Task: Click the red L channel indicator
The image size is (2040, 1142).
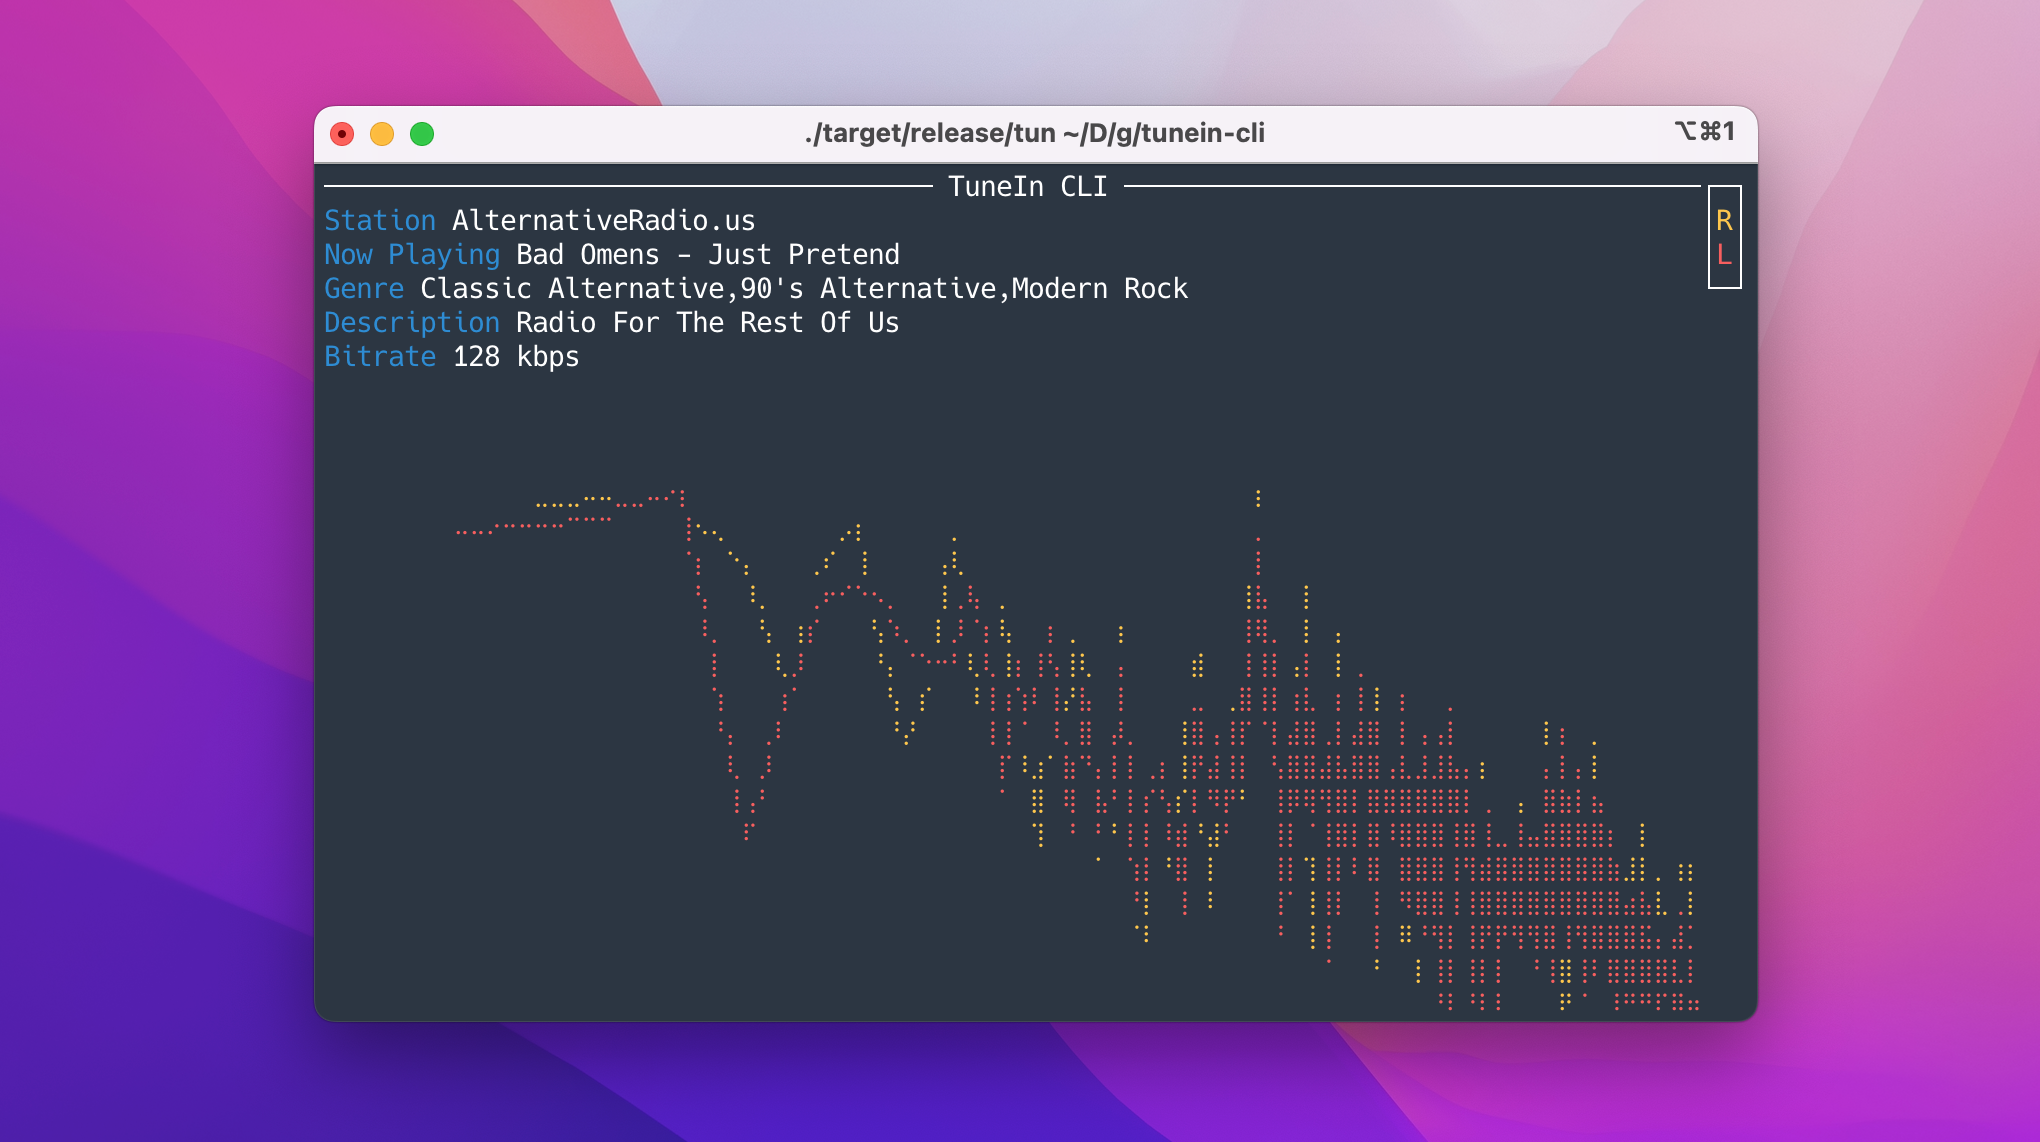Action: 1724,255
